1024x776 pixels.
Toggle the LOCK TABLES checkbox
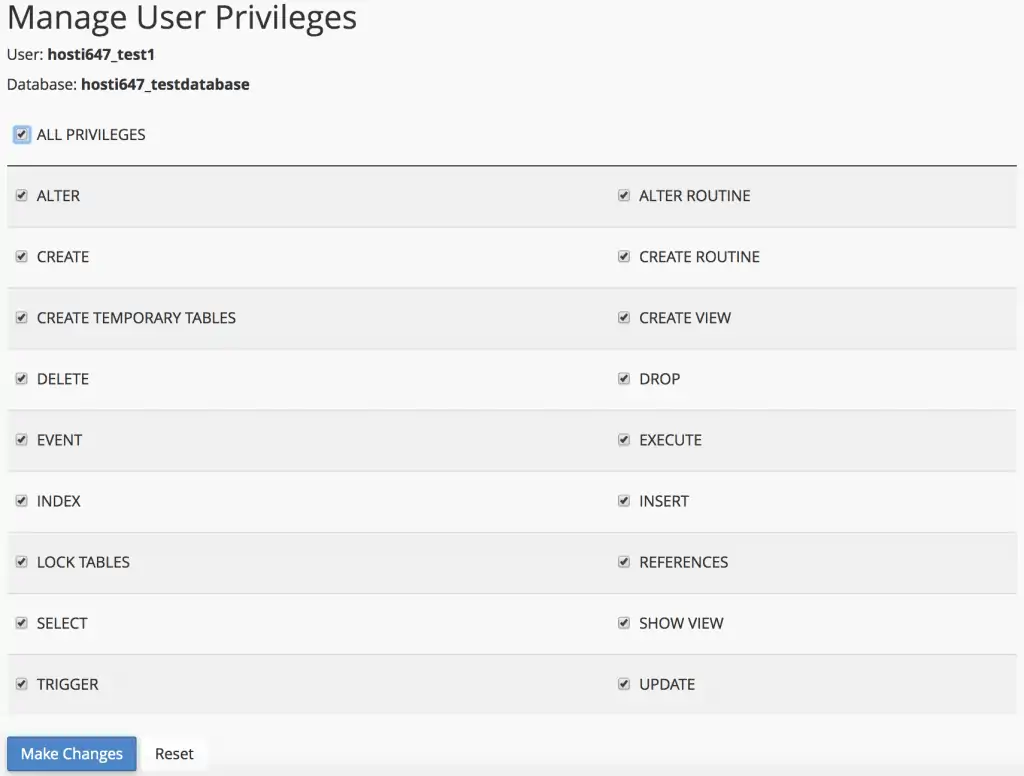pyautogui.click(x=21, y=562)
